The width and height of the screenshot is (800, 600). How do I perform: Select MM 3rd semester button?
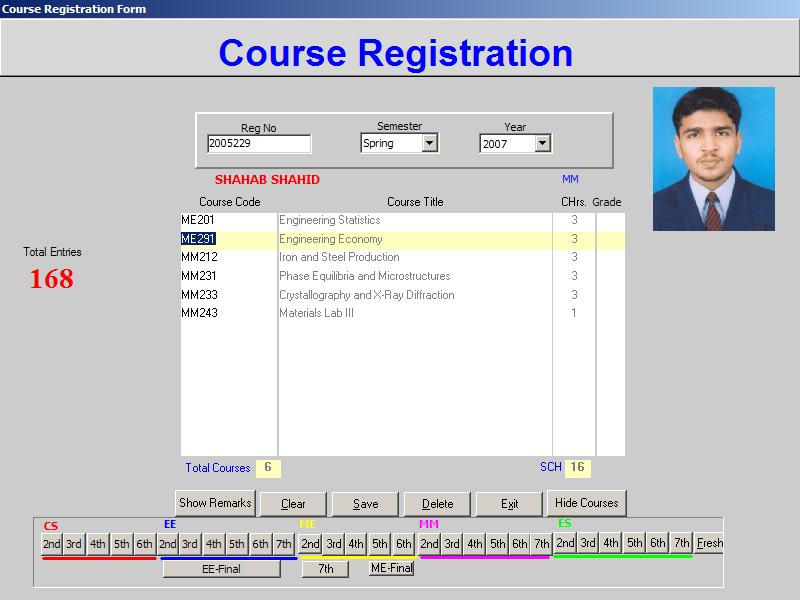pyautogui.click(x=452, y=544)
